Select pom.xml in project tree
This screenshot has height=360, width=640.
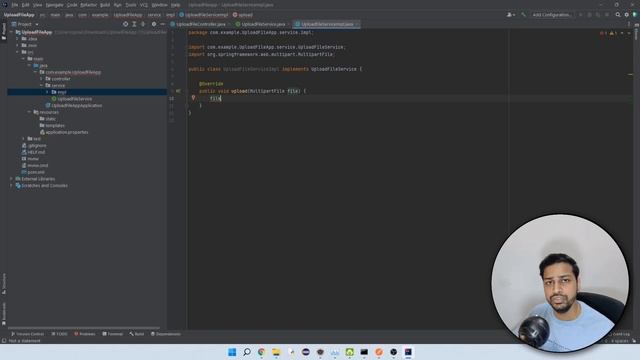33,172
